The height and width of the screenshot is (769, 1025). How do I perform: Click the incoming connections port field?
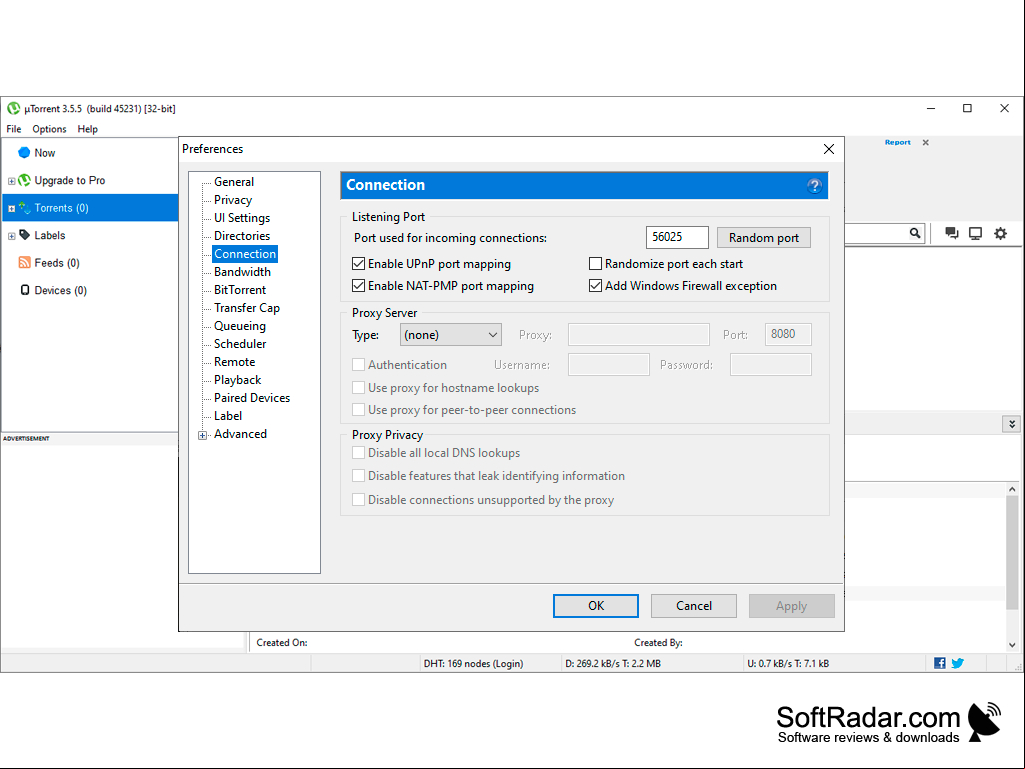[677, 237]
